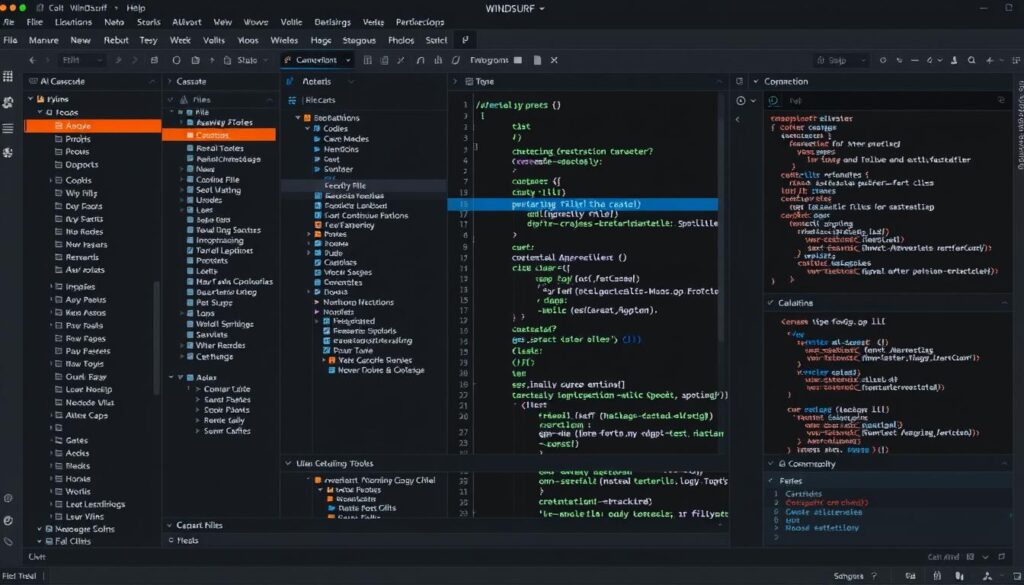Screen dimensions: 1024x585
Task: Click the orange folder icon beside Fyims
Action: click(40, 99)
